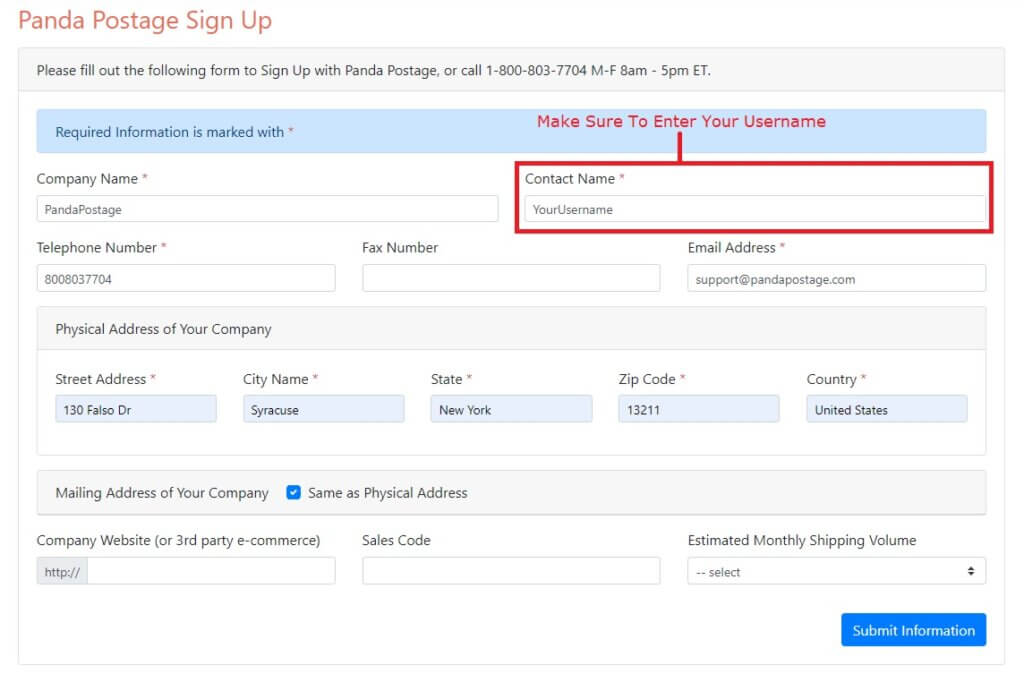
Task: Click the Company Name input field
Action: [267, 209]
